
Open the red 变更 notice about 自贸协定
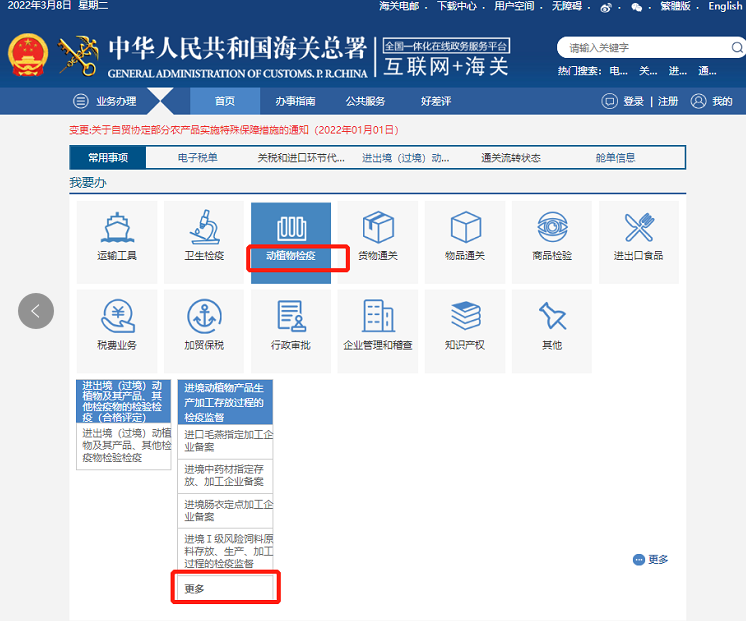pos(234,130)
